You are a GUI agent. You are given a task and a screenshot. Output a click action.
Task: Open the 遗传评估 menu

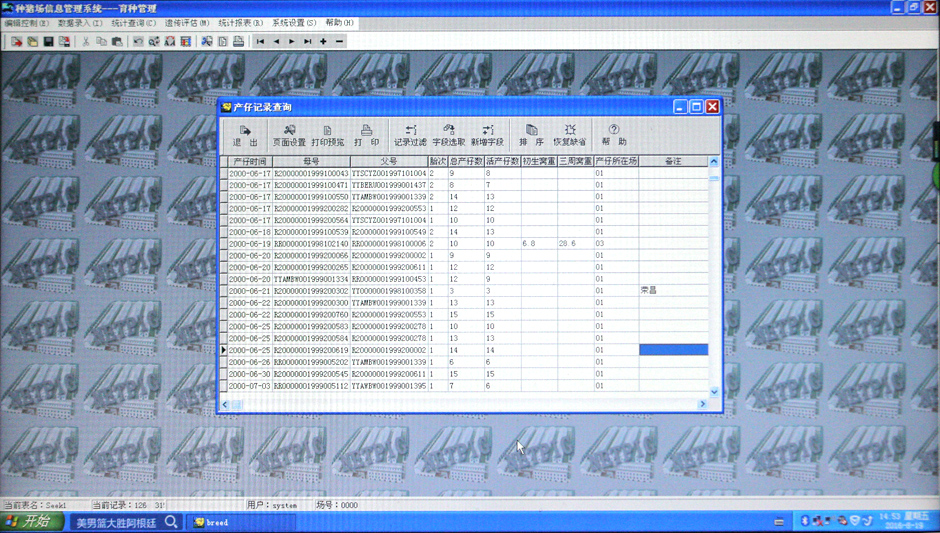tap(187, 23)
